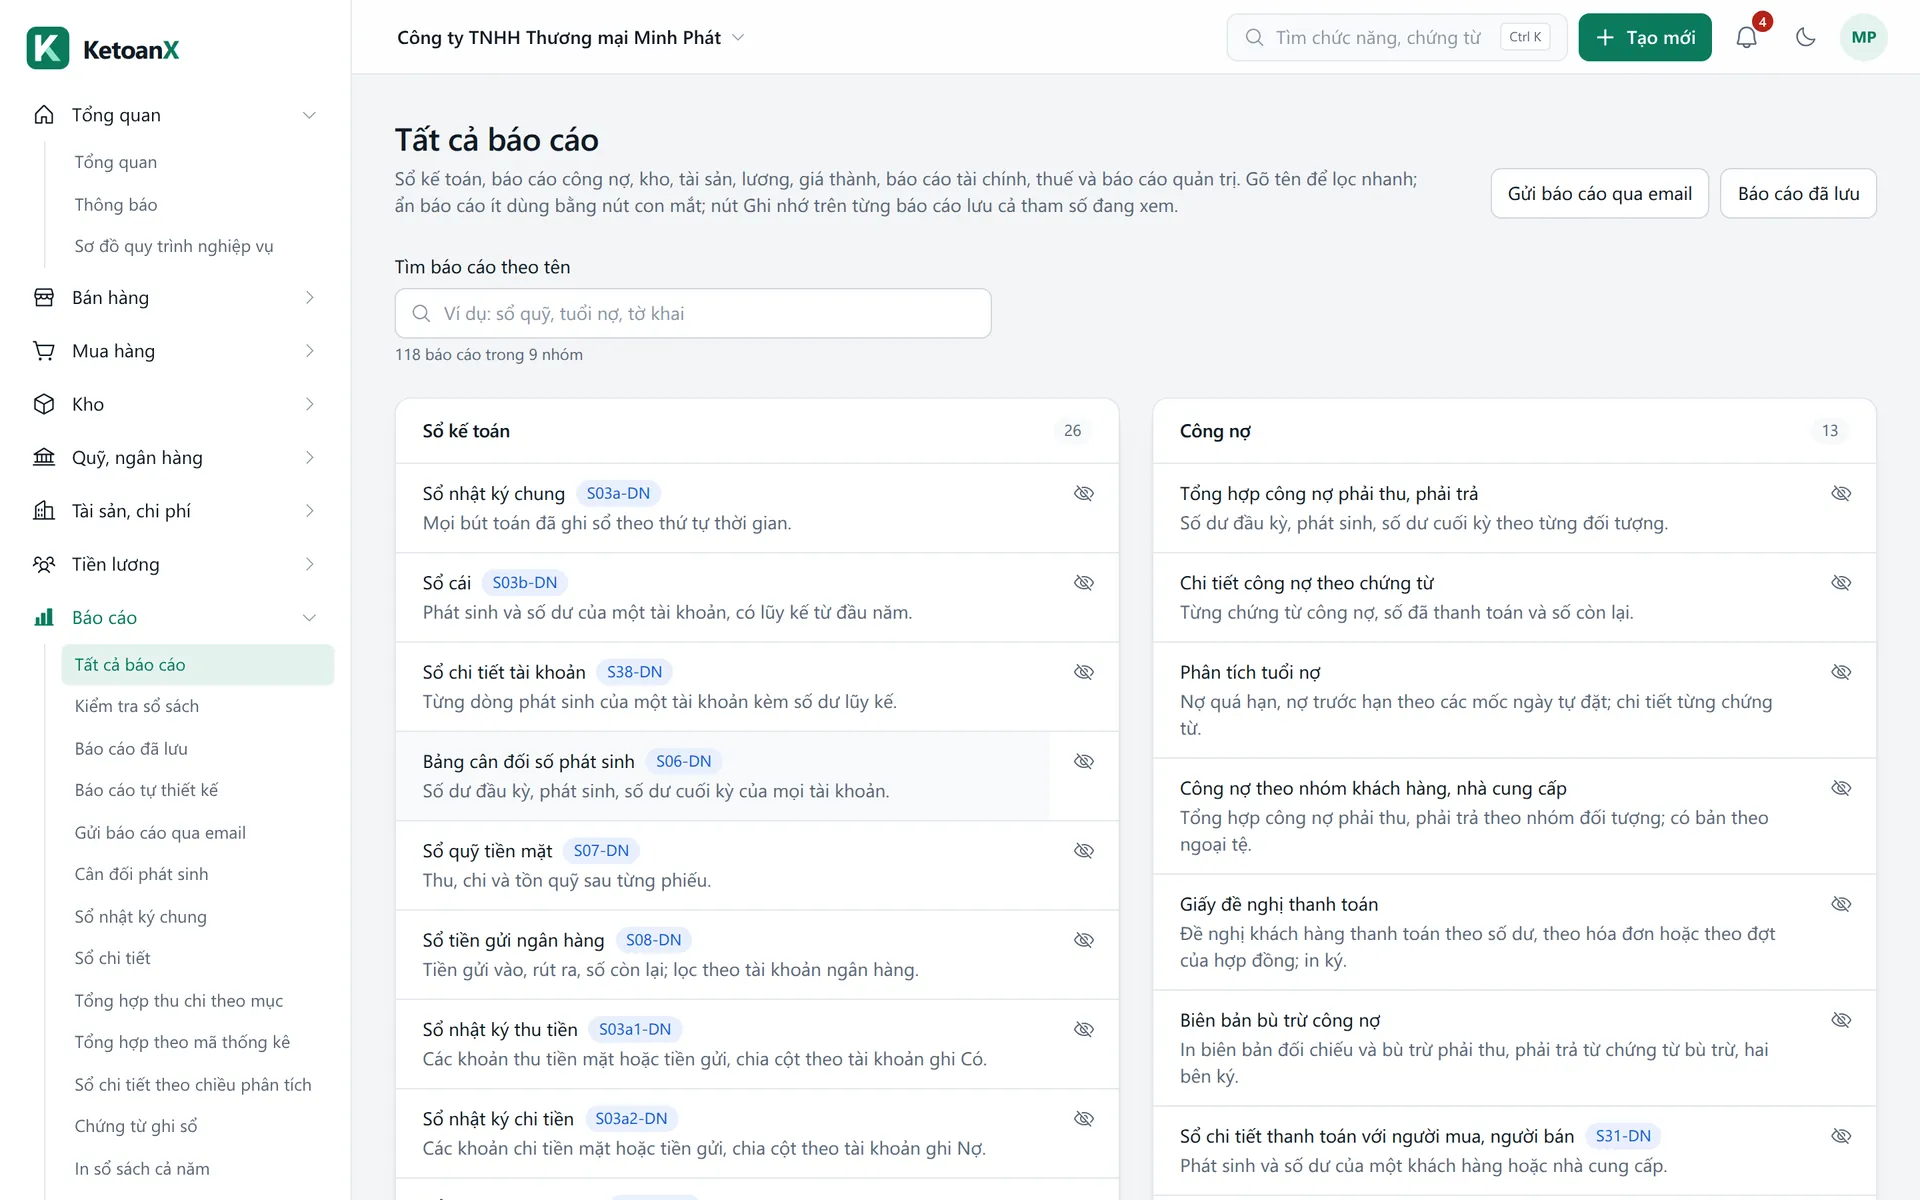Viewport: 1920px width, 1200px height.
Task: Click the KetoanX logo
Action: point(103,48)
